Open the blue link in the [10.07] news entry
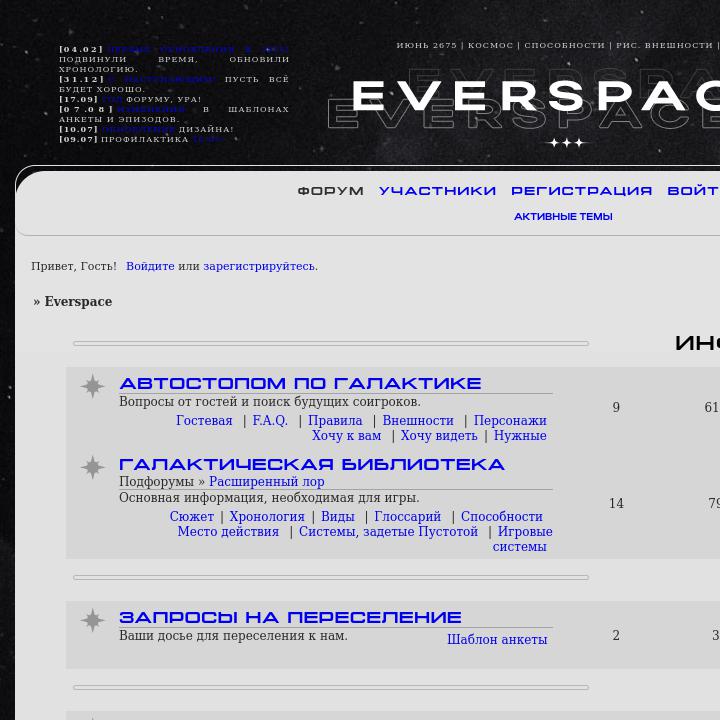Image resolution: width=720 pixels, height=720 pixels. coord(139,129)
